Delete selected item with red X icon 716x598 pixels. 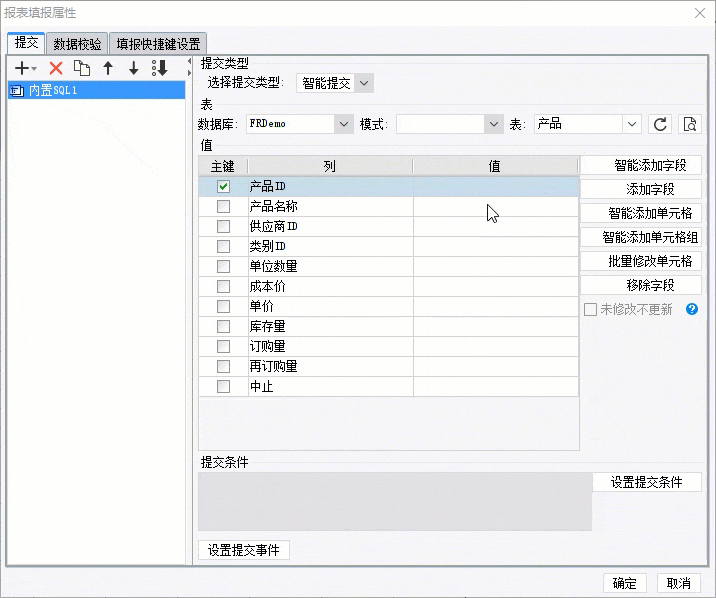tap(56, 68)
